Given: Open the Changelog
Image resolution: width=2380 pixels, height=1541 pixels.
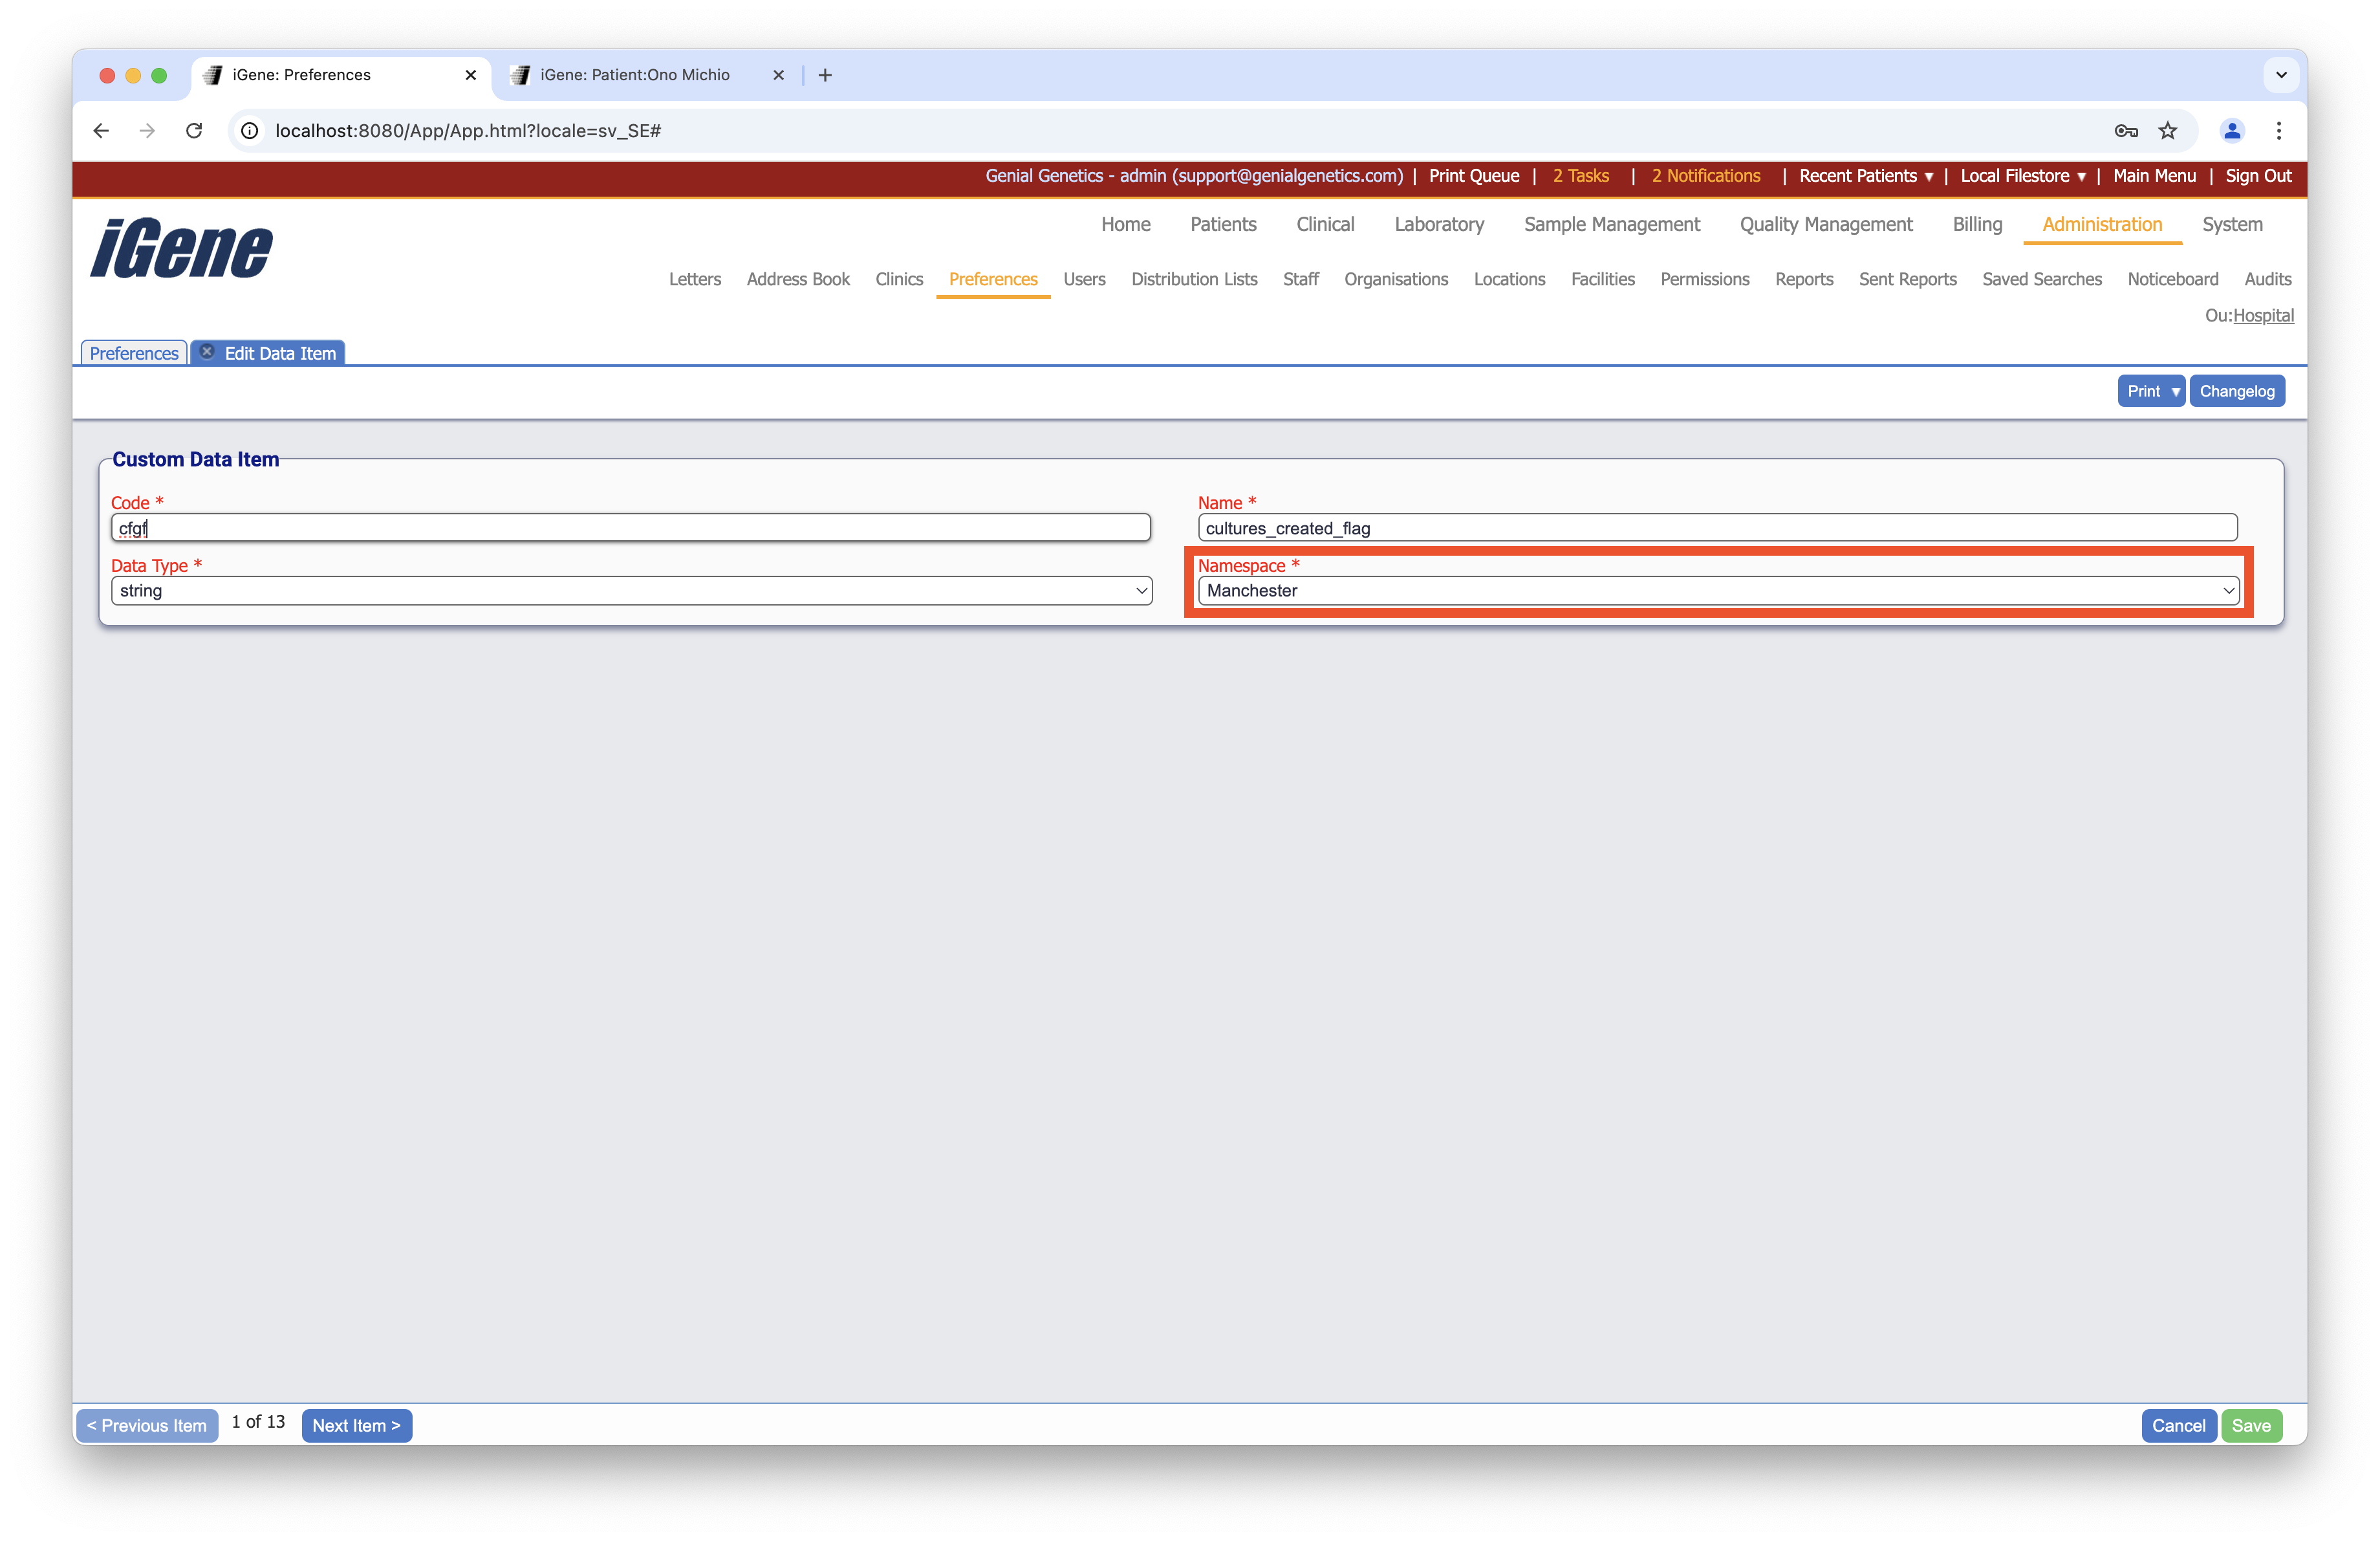Looking at the screenshot, I should pos(2237,390).
